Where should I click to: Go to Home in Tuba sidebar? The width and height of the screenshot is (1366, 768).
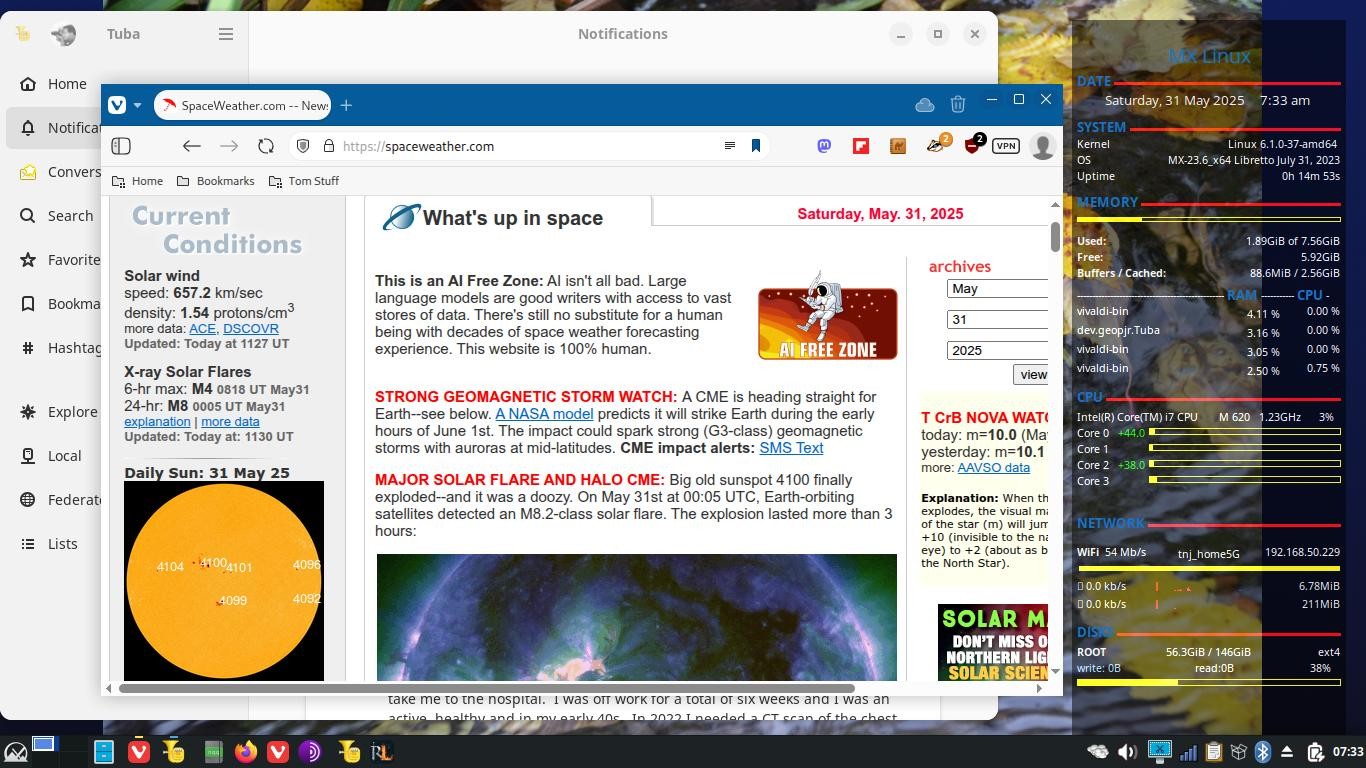pos(55,84)
